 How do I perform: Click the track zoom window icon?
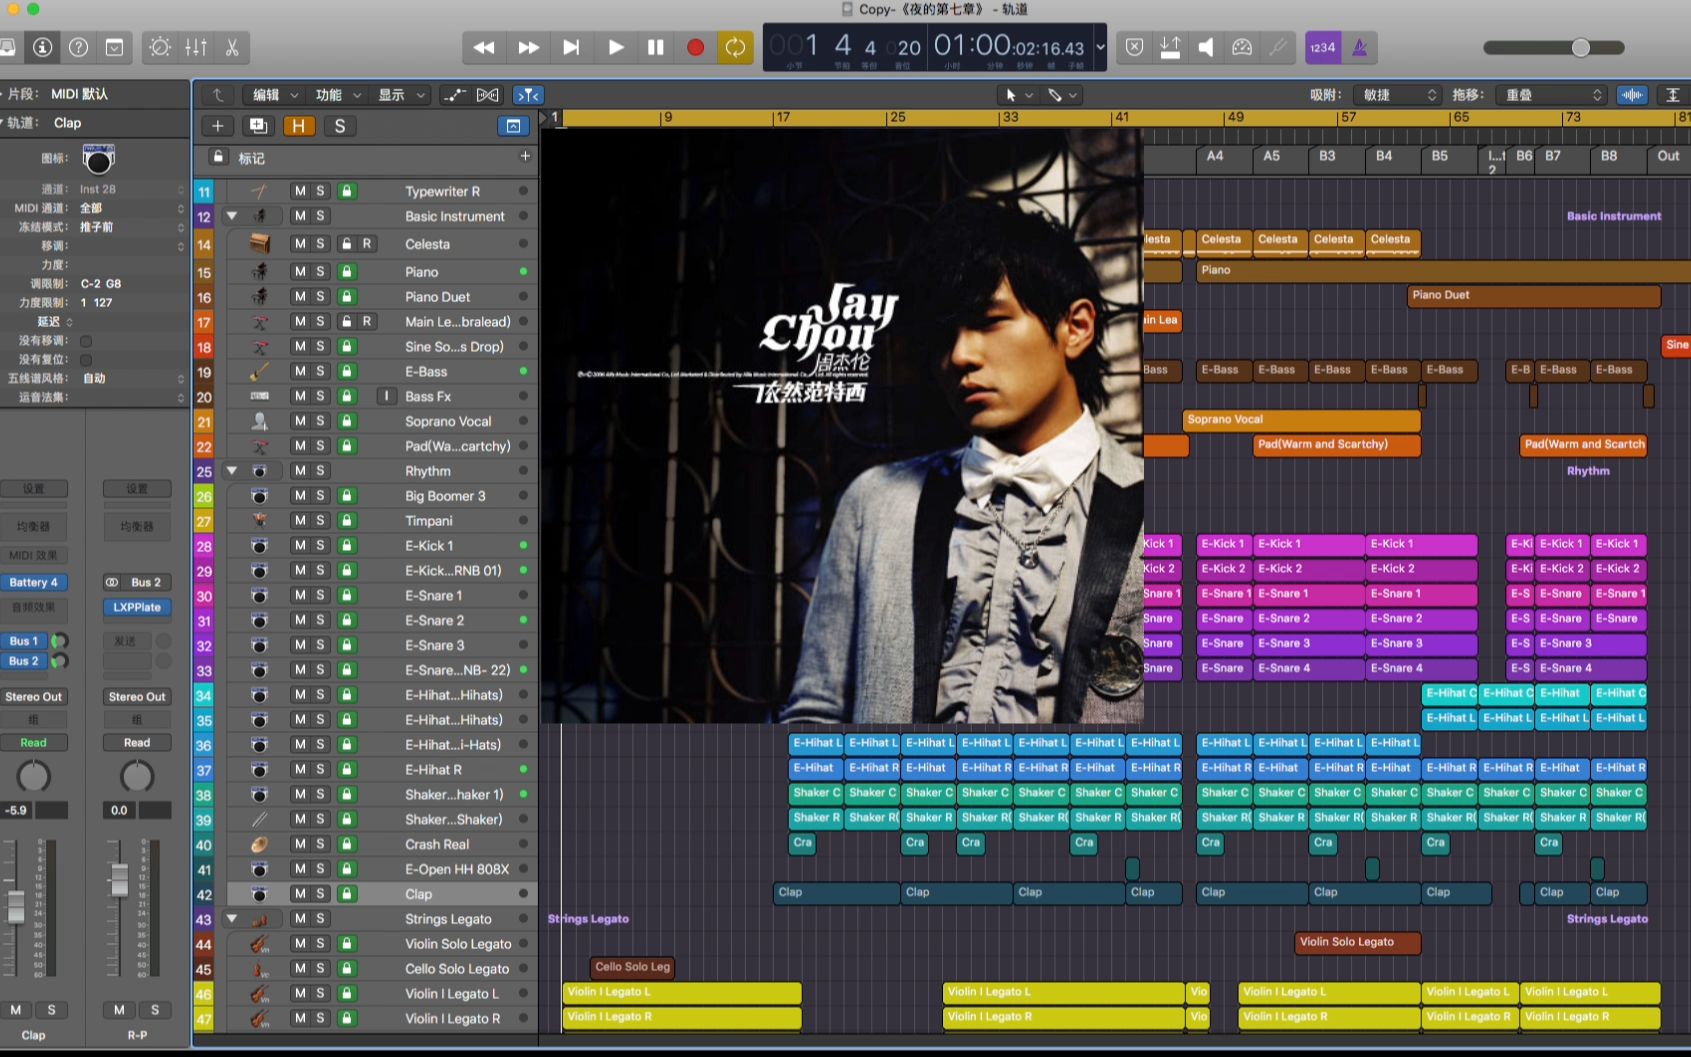tap(513, 126)
